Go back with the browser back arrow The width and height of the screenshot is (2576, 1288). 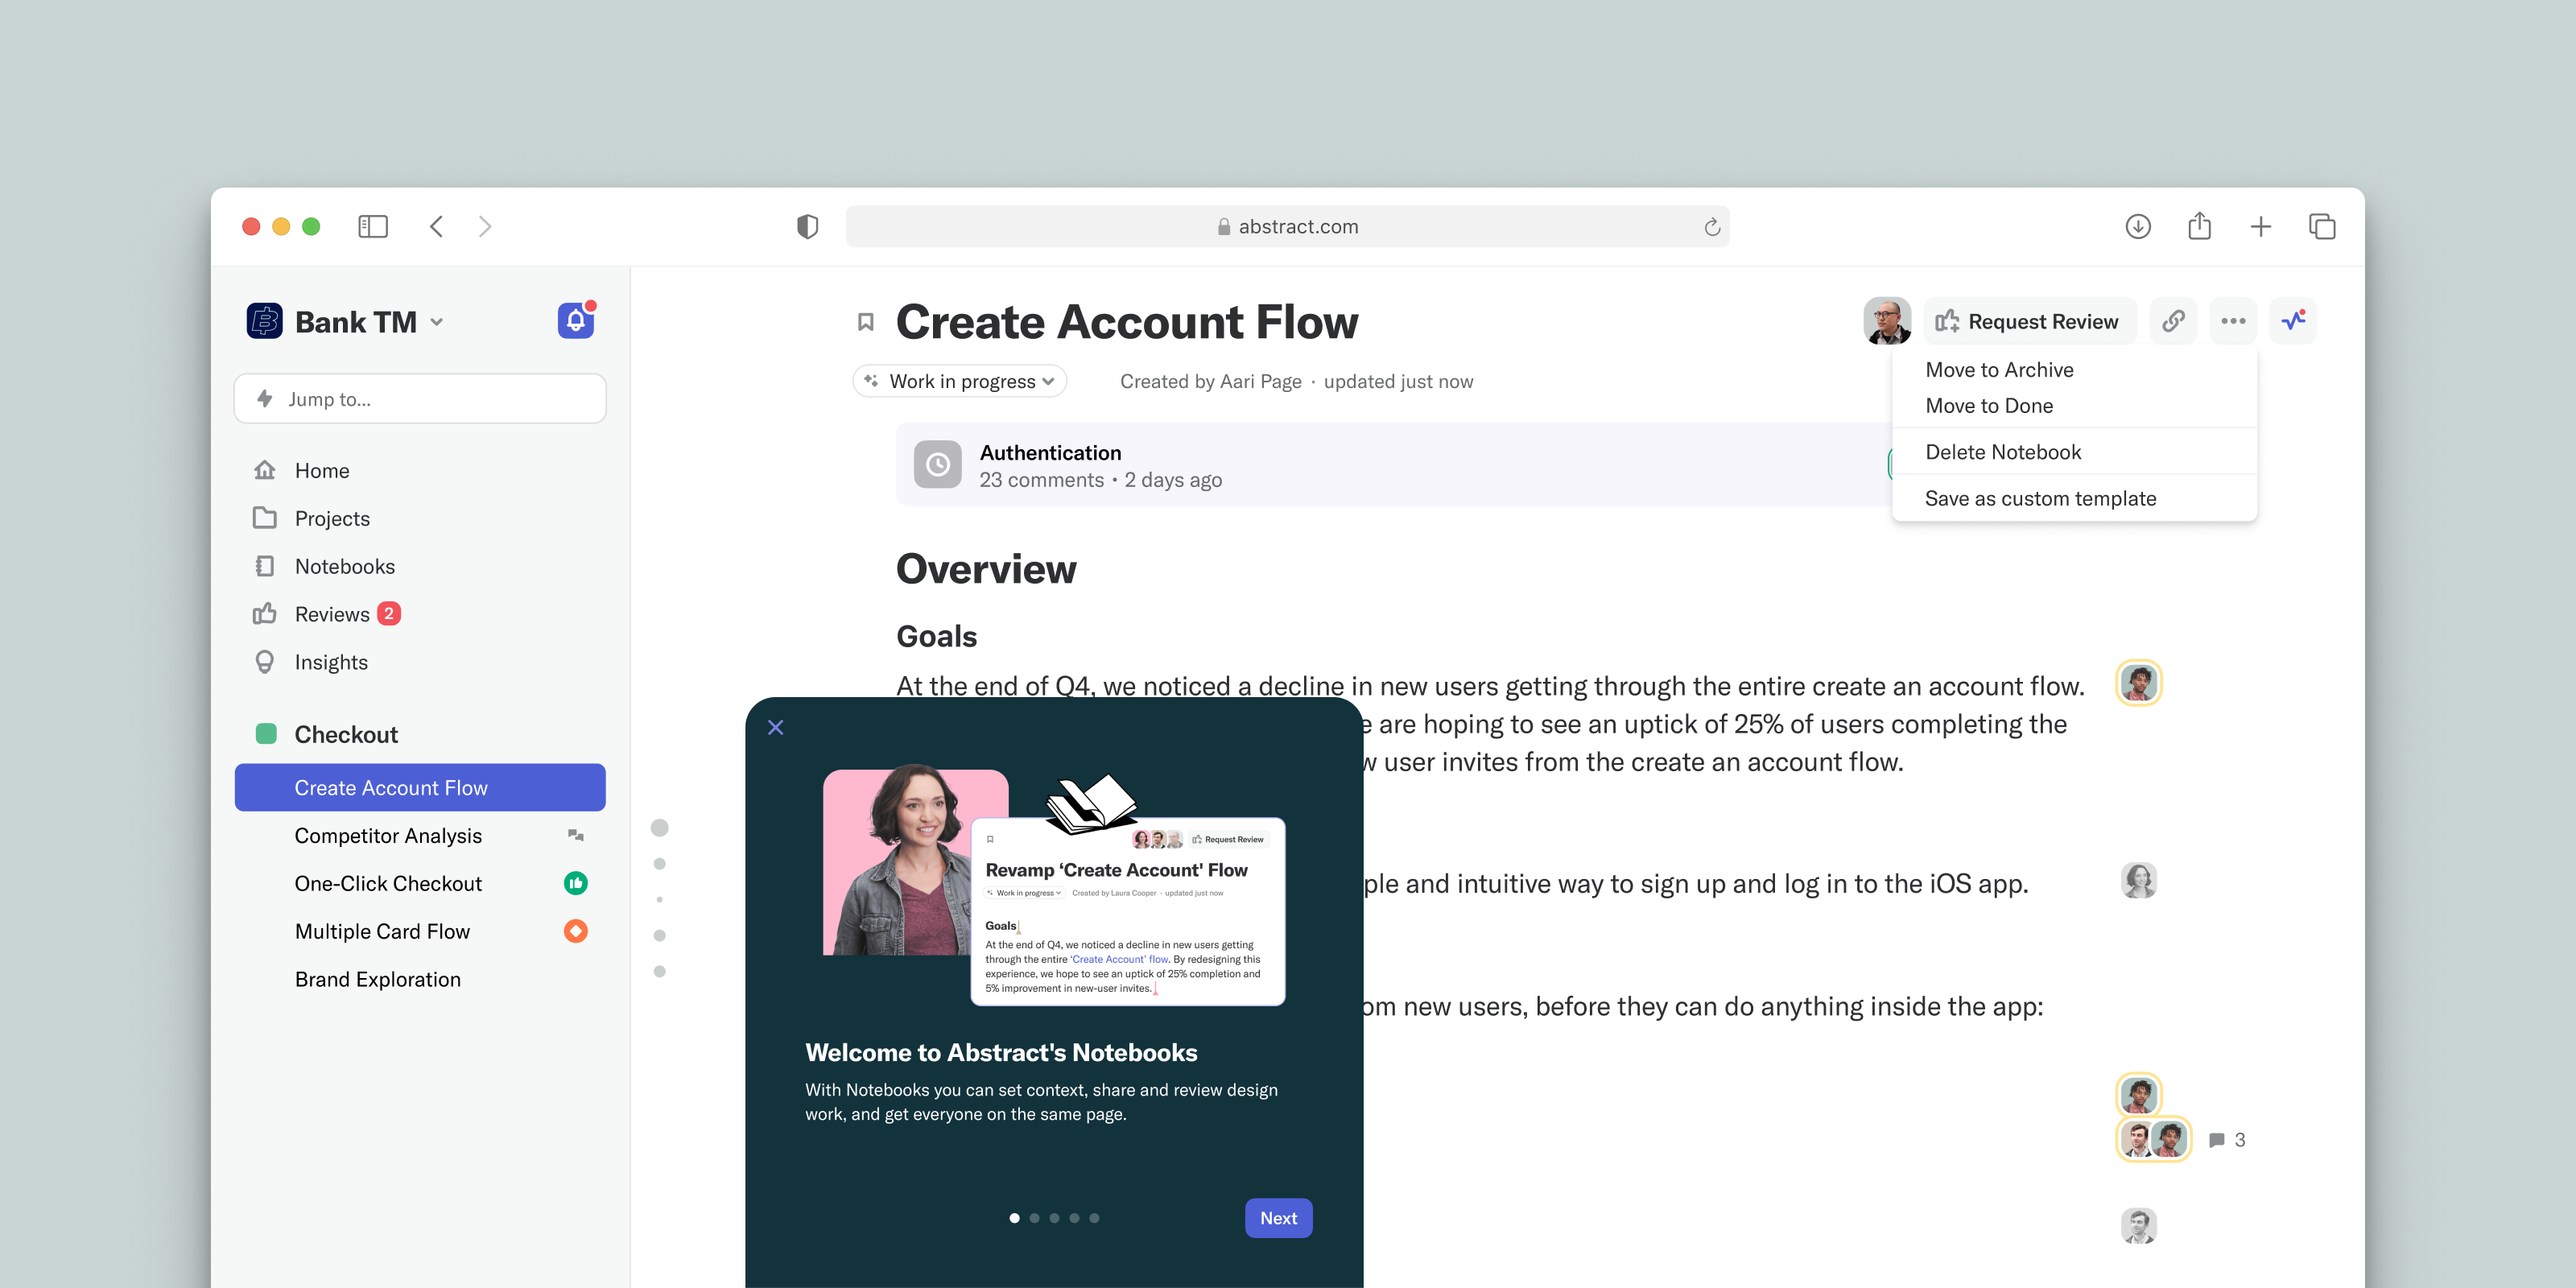click(x=436, y=226)
